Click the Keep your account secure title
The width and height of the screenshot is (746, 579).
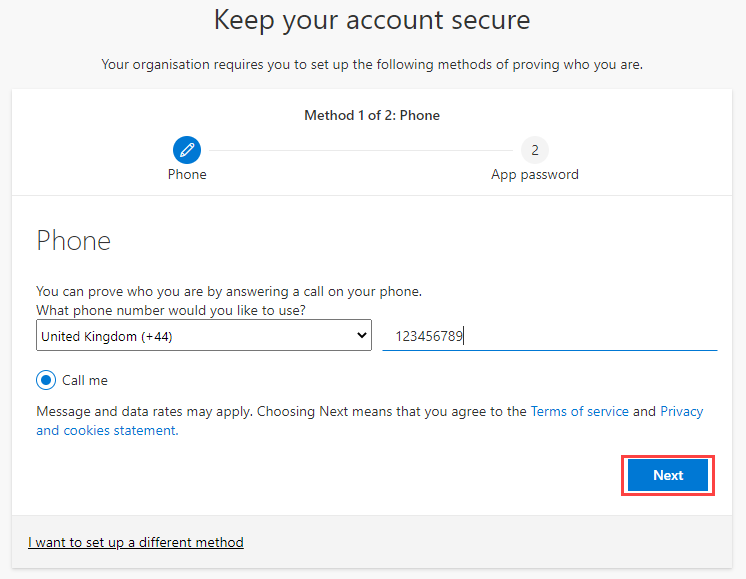click(372, 20)
